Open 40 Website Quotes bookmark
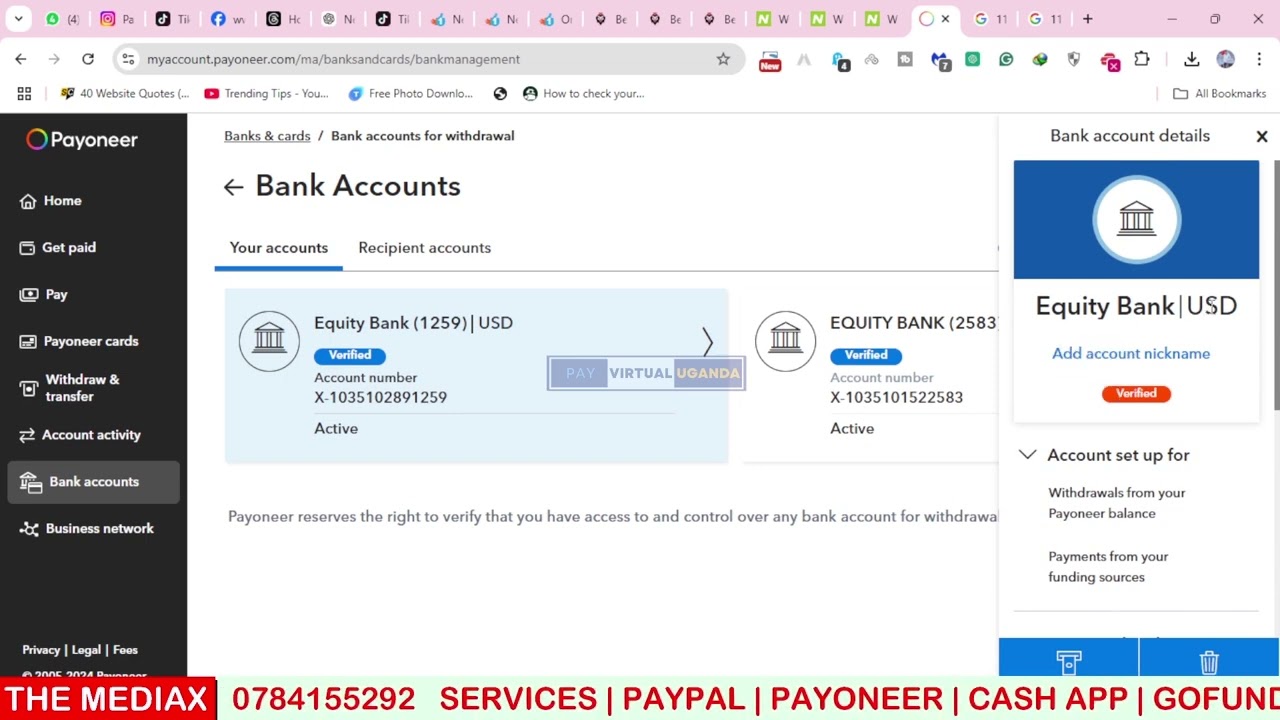Screen dimensions: 1280x720 click(x=124, y=94)
